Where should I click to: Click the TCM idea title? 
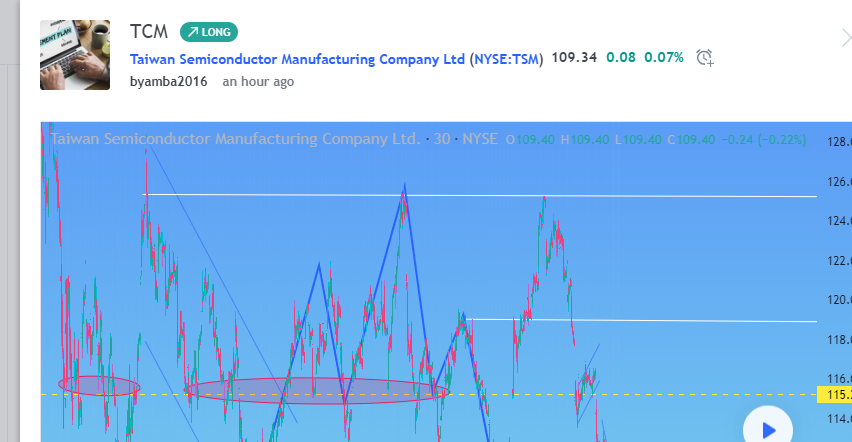pos(149,32)
